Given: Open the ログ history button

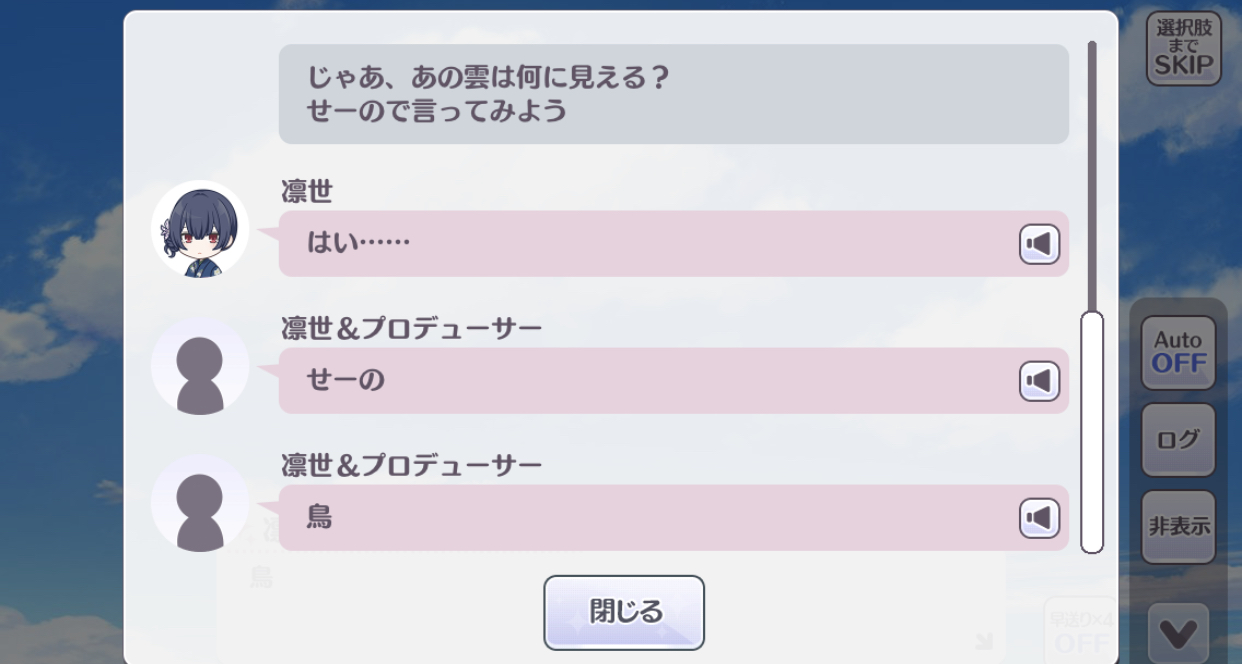Looking at the screenshot, I should point(1178,440).
